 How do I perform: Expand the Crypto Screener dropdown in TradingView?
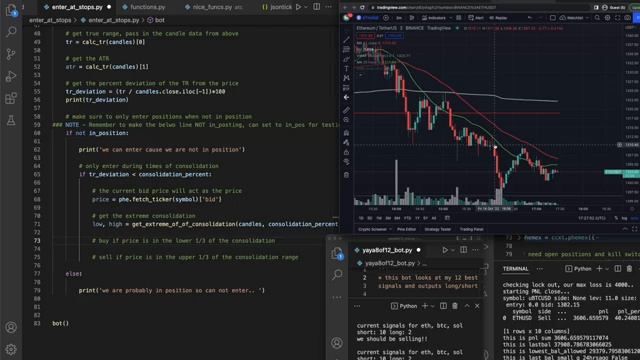tap(390, 229)
